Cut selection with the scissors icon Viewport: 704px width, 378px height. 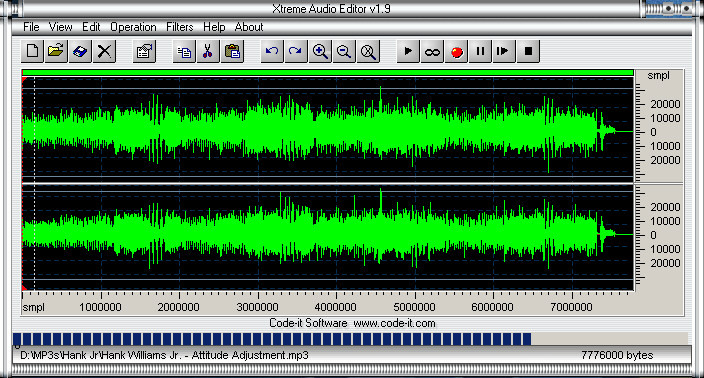208,51
